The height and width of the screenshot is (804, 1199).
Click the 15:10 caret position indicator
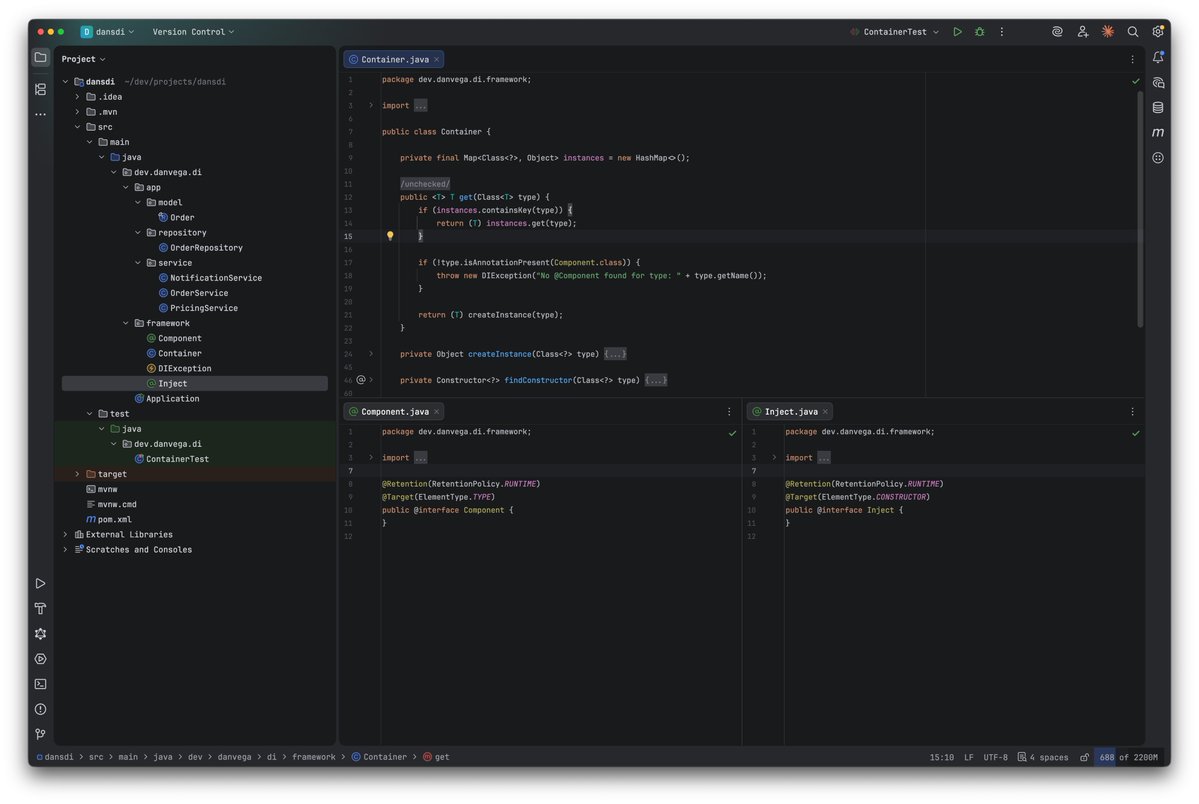(x=941, y=757)
